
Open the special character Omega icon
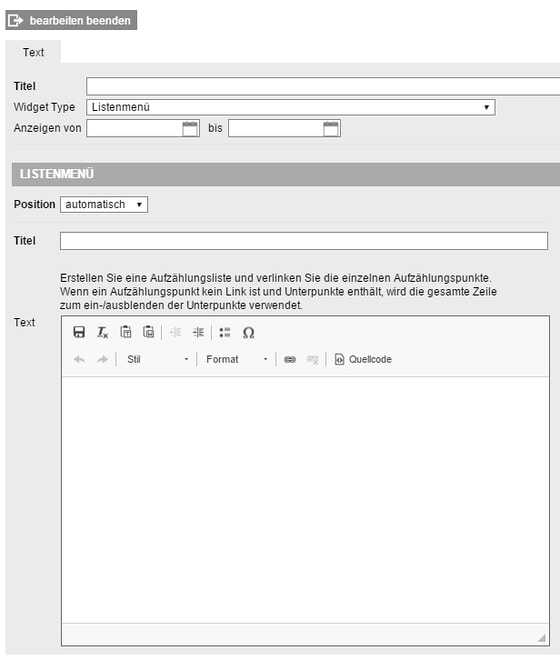248,333
